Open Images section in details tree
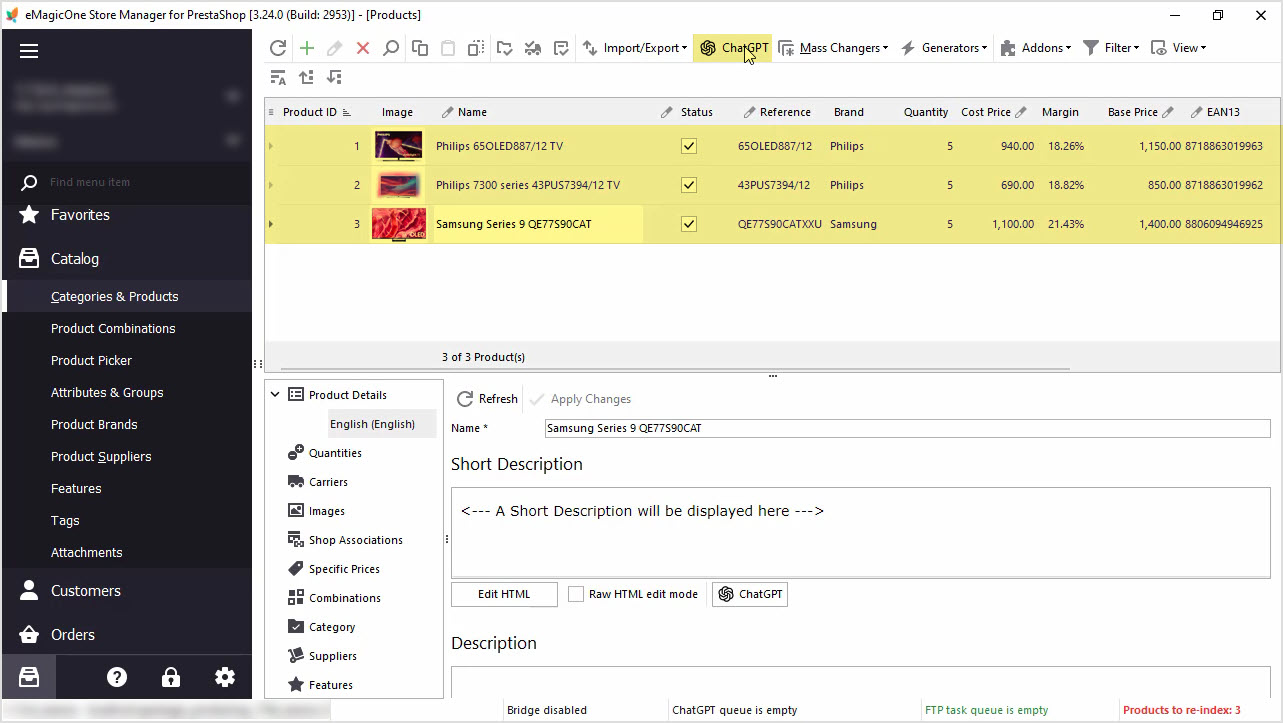This screenshot has width=1283, height=723. 326,511
